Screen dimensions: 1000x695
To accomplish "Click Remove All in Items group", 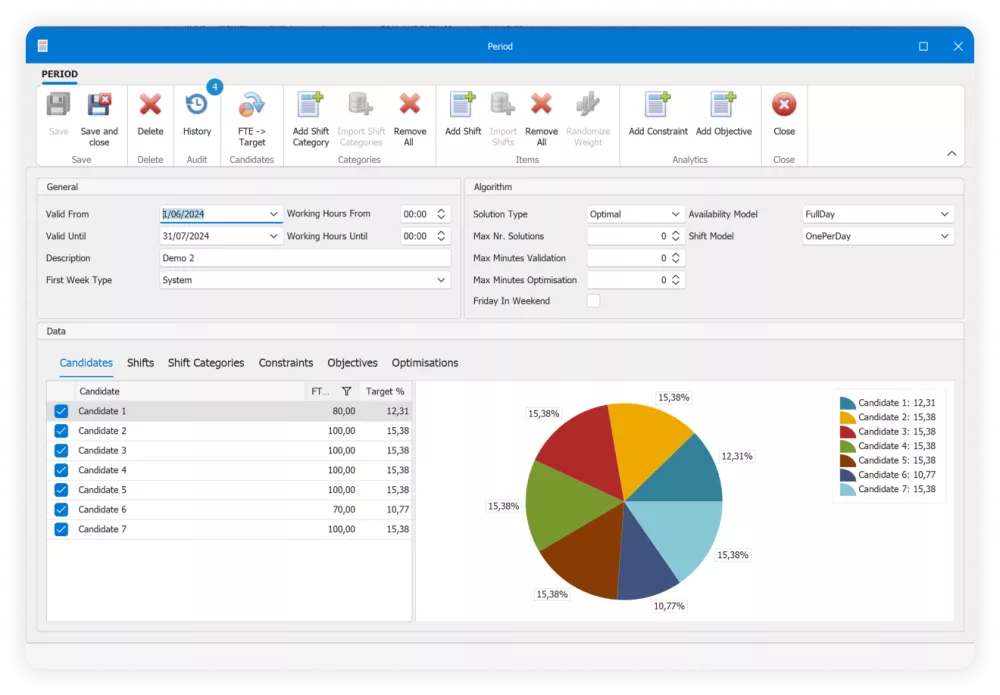I will coord(541,105).
